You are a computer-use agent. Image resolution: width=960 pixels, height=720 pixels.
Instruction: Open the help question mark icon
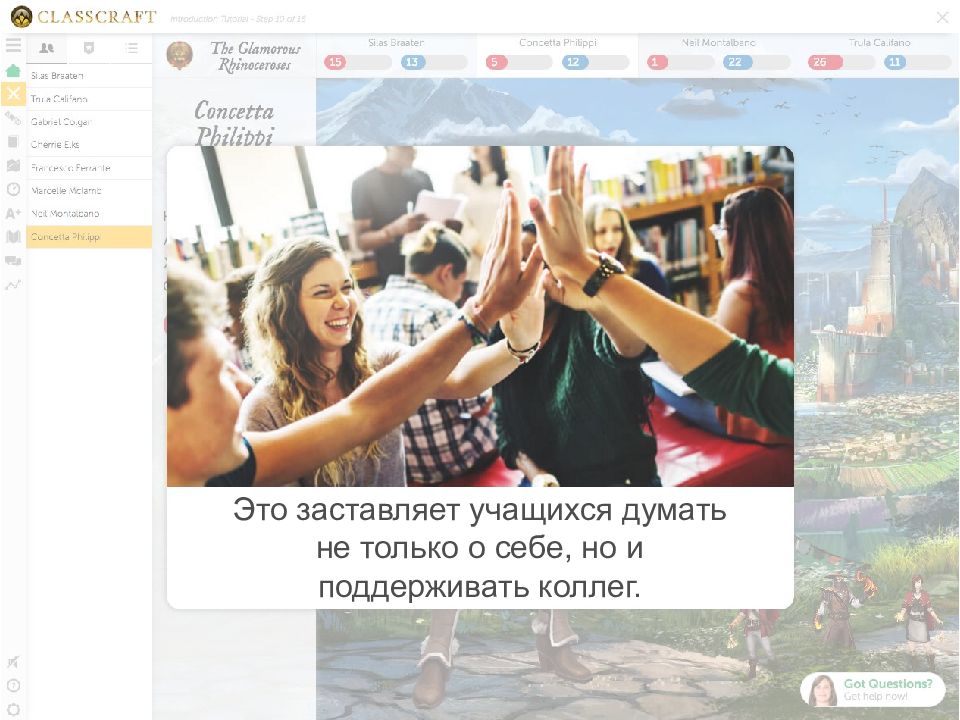point(13,686)
